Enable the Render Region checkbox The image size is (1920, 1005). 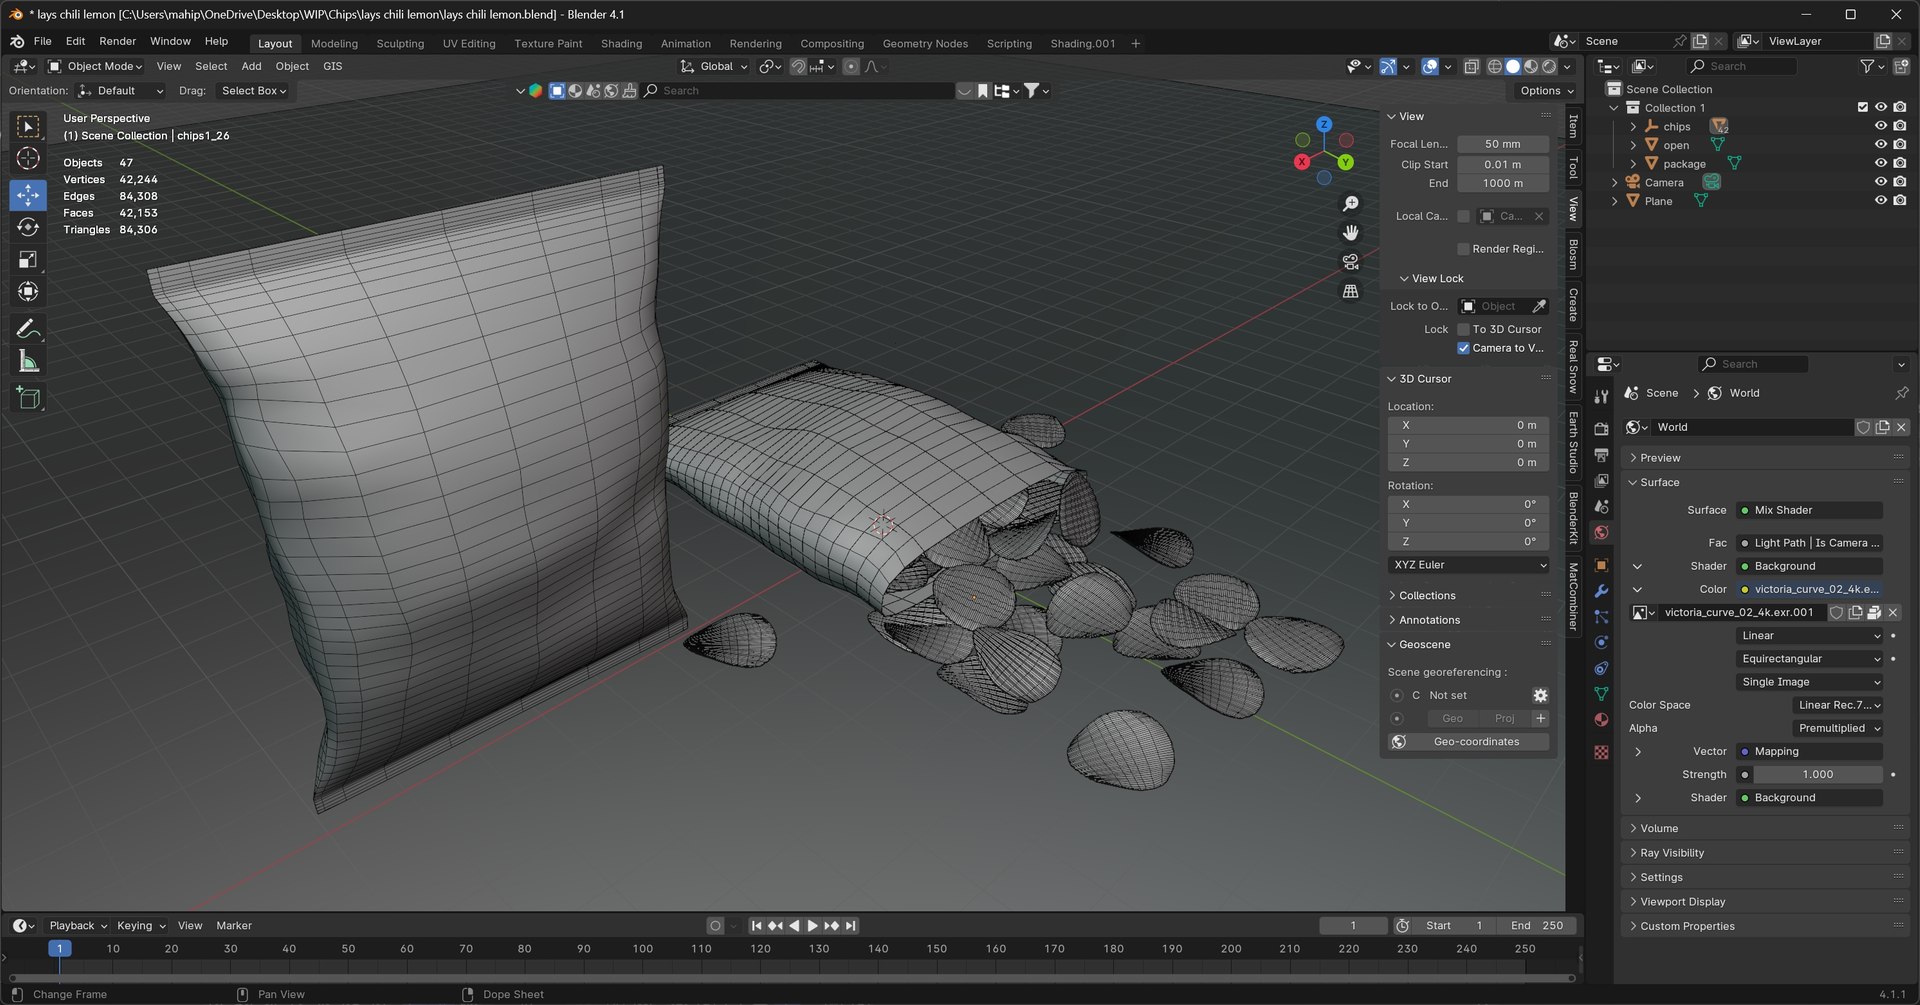pos(1463,249)
